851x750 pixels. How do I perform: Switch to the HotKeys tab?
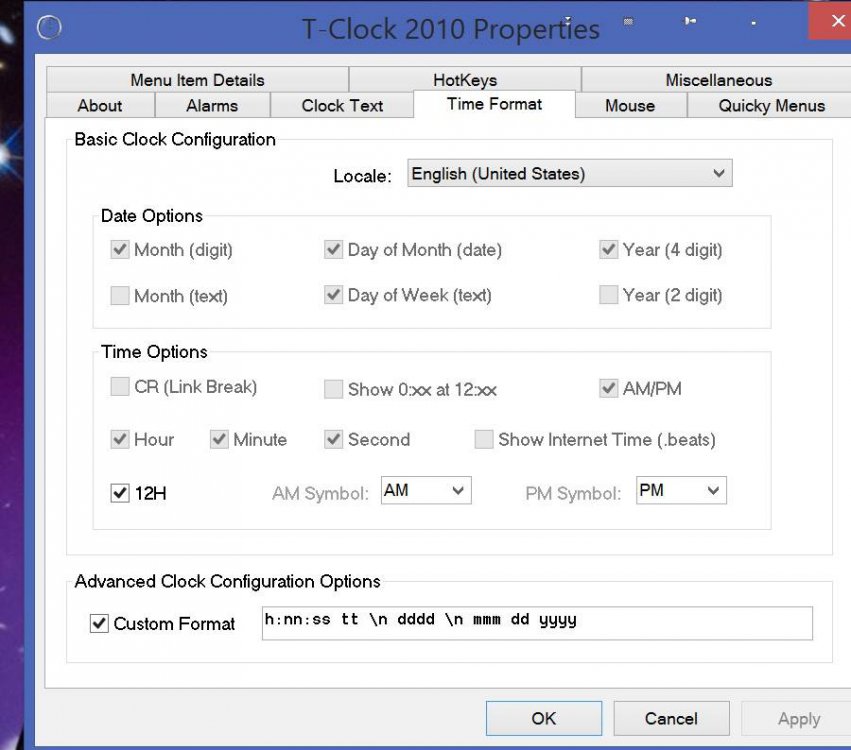click(465, 80)
